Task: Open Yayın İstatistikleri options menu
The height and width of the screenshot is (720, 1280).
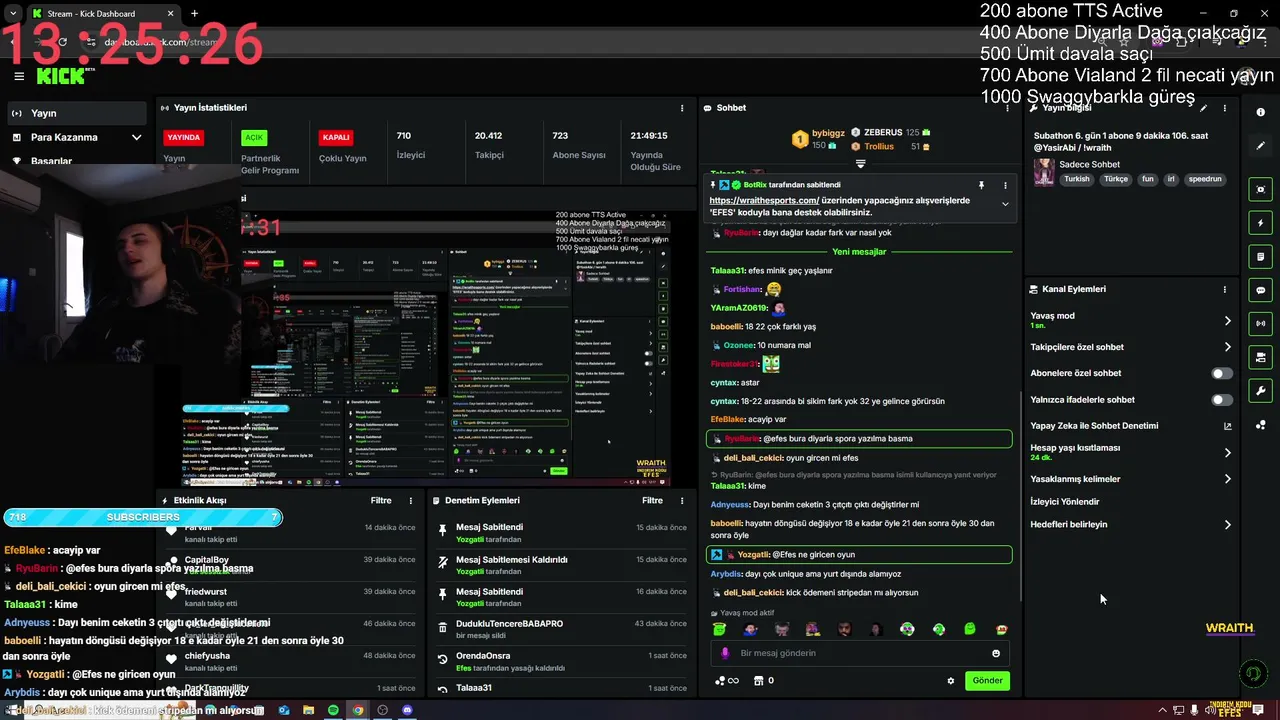Action: [x=683, y=108]
